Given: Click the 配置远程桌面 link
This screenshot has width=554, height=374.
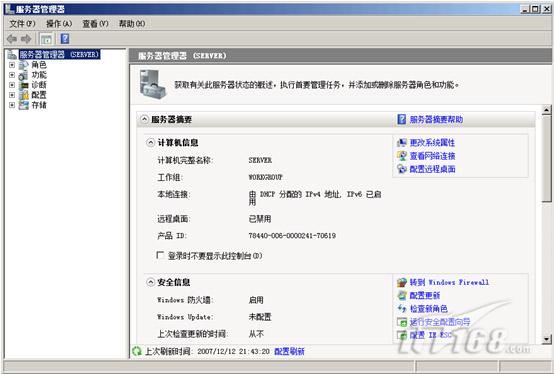Looking at the screenshot, I should tap(432, 169).
